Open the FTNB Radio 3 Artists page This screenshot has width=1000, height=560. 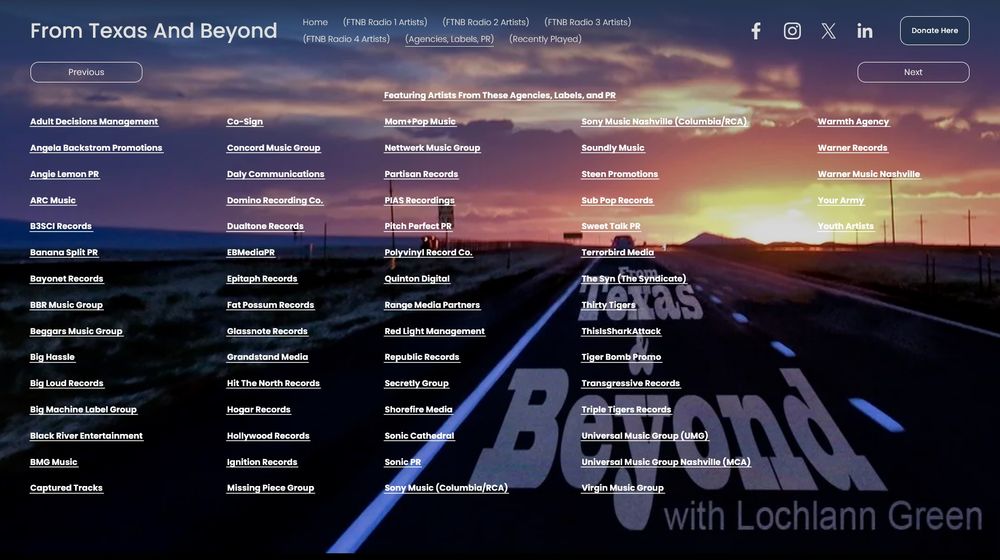[587, 22]
